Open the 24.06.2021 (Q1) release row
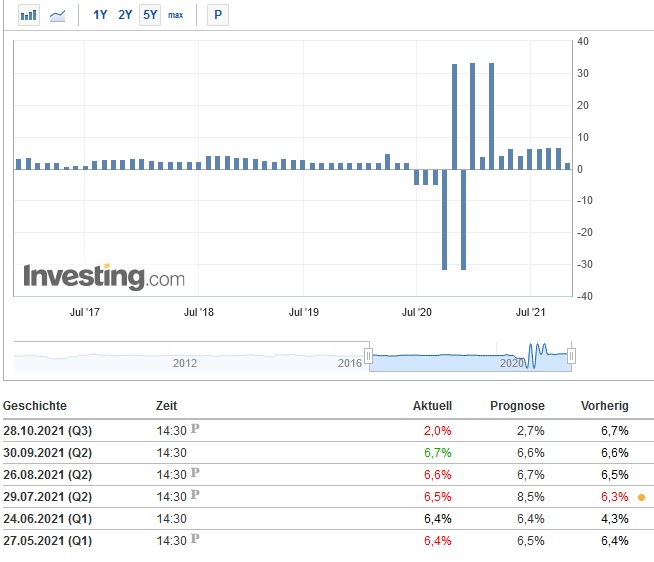 click(x=48, y=518)
